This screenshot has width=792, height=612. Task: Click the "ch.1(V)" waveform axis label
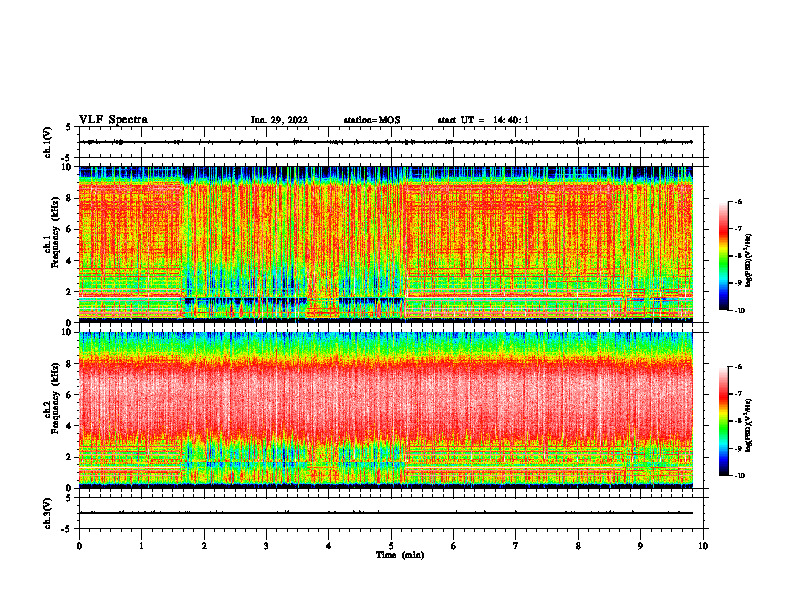pos(48,142)
